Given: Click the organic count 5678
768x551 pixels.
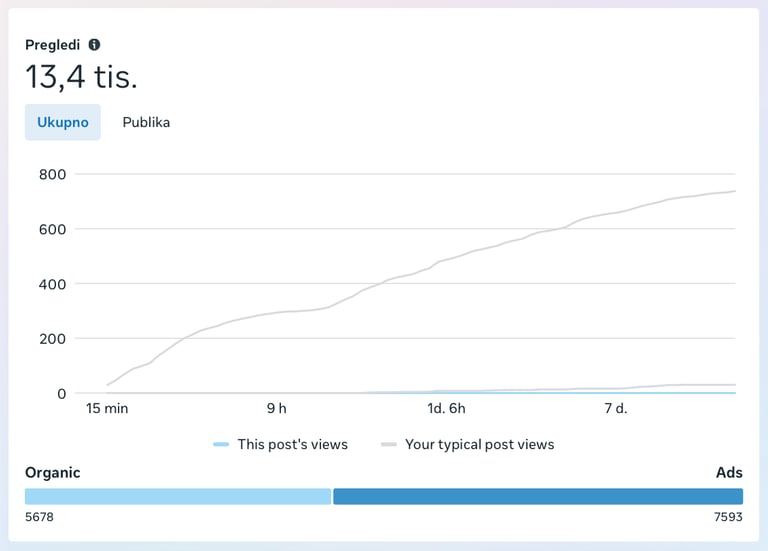Looking at the screenshot, I should [40, 517].
